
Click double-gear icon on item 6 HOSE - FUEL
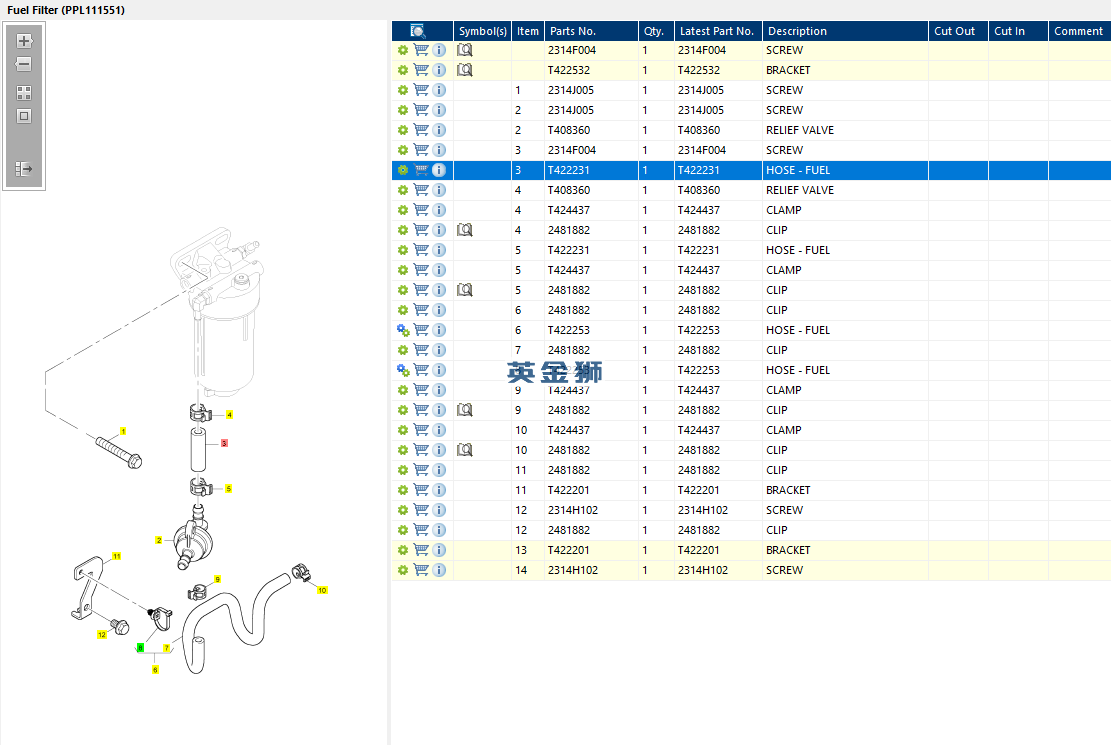403,330
